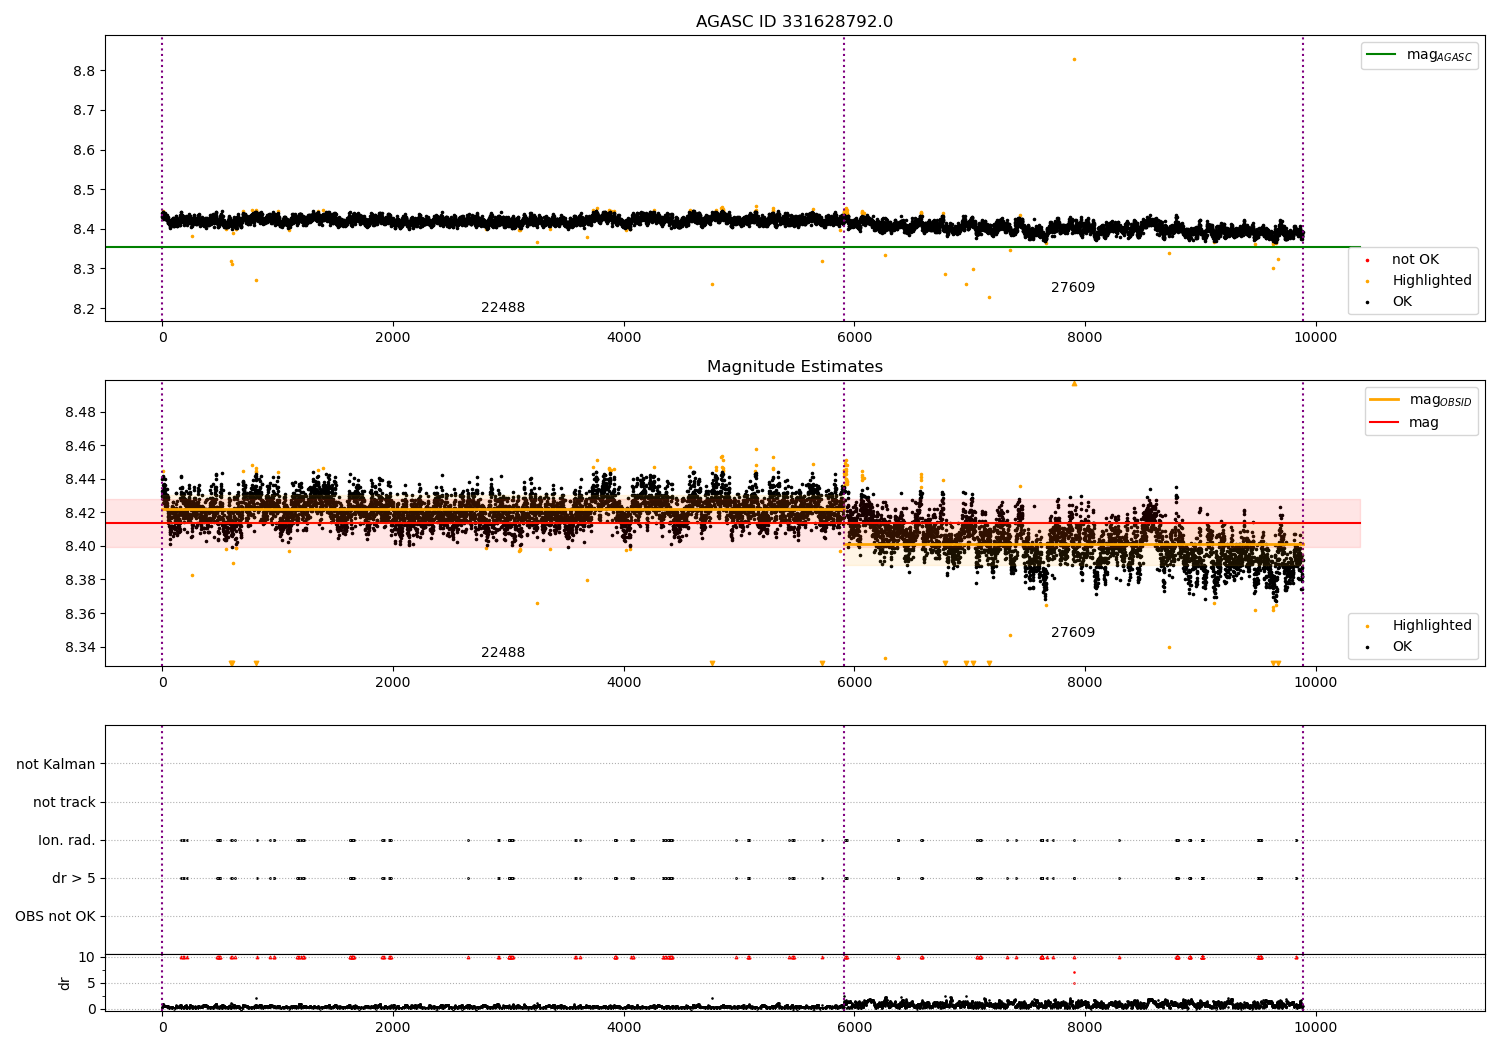Image resolution: width=1500 pixels, height=1050 pixels.
Task: Click the 'not Kalman' axis label
Action: pyautogui.click(x=56, y=765)
